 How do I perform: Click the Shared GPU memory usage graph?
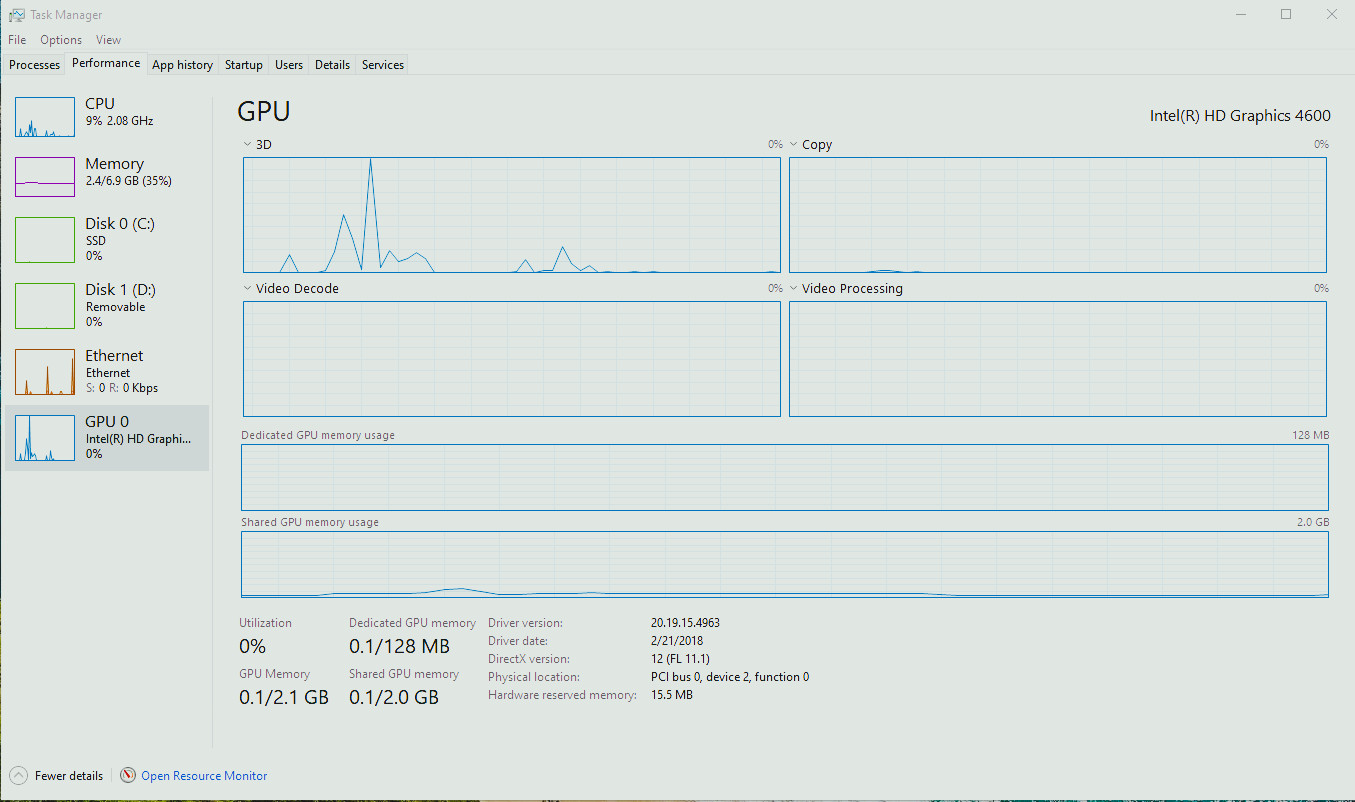(x=784, y=564)
